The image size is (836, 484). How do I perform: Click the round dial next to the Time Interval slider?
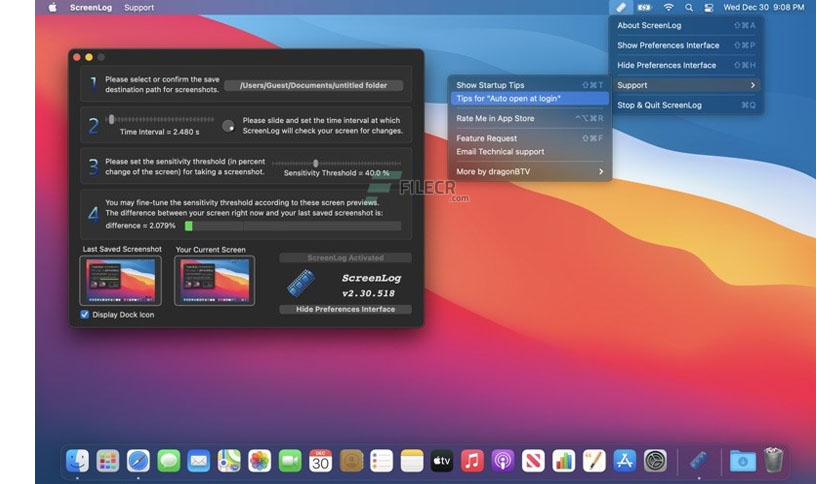(x=228, y=126)
